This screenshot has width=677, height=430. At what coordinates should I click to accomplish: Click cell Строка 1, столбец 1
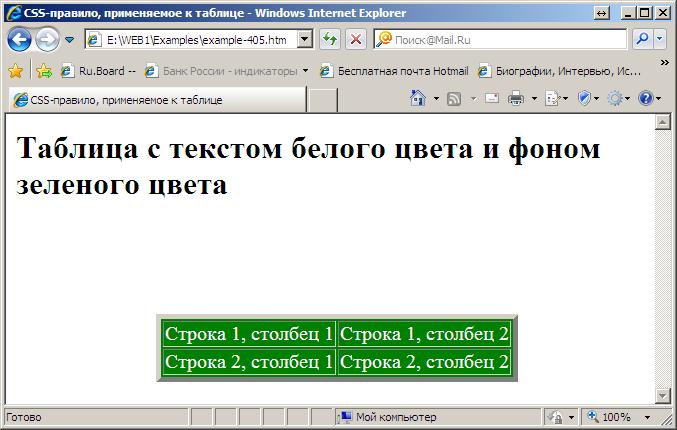click(x=249, y=334)
